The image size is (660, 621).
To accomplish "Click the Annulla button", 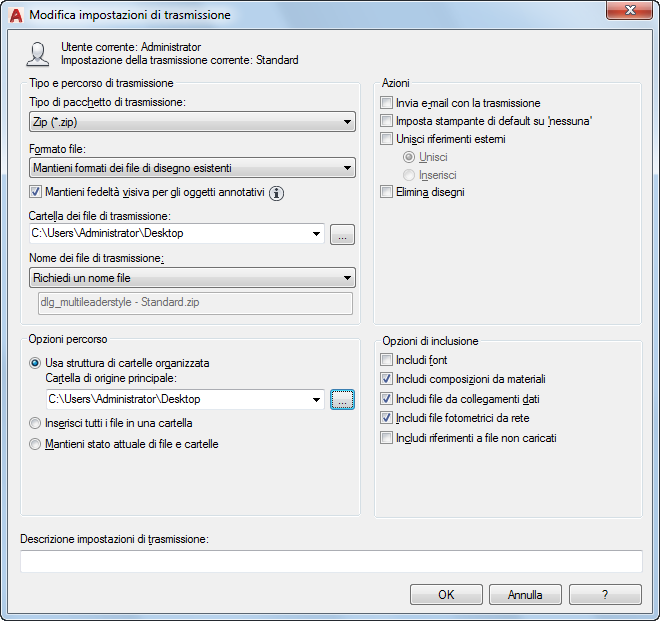I will (525, 594).
